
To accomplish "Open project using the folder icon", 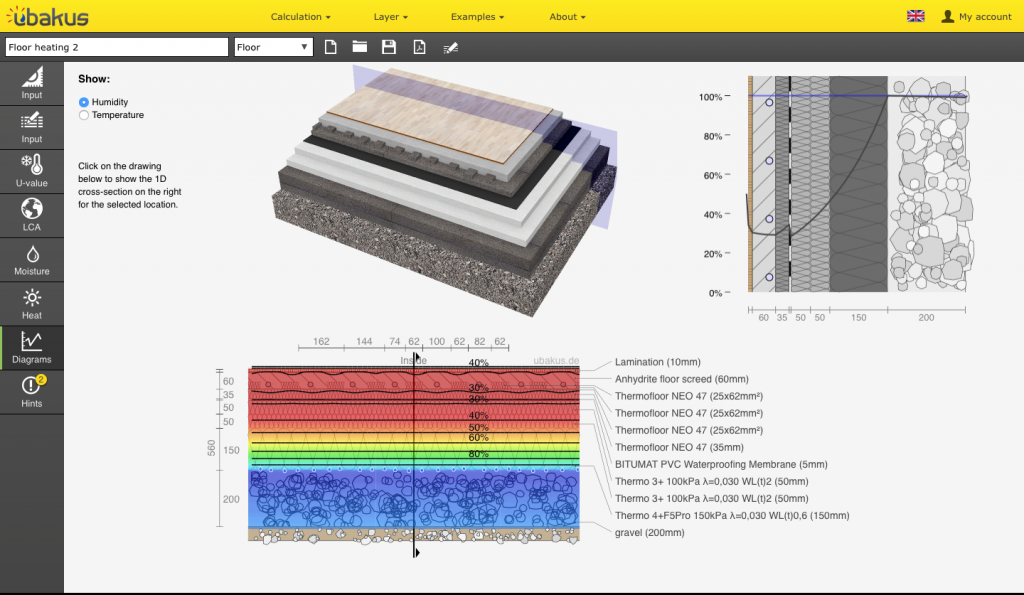I will pyautogui.click(x=360, y=47).
